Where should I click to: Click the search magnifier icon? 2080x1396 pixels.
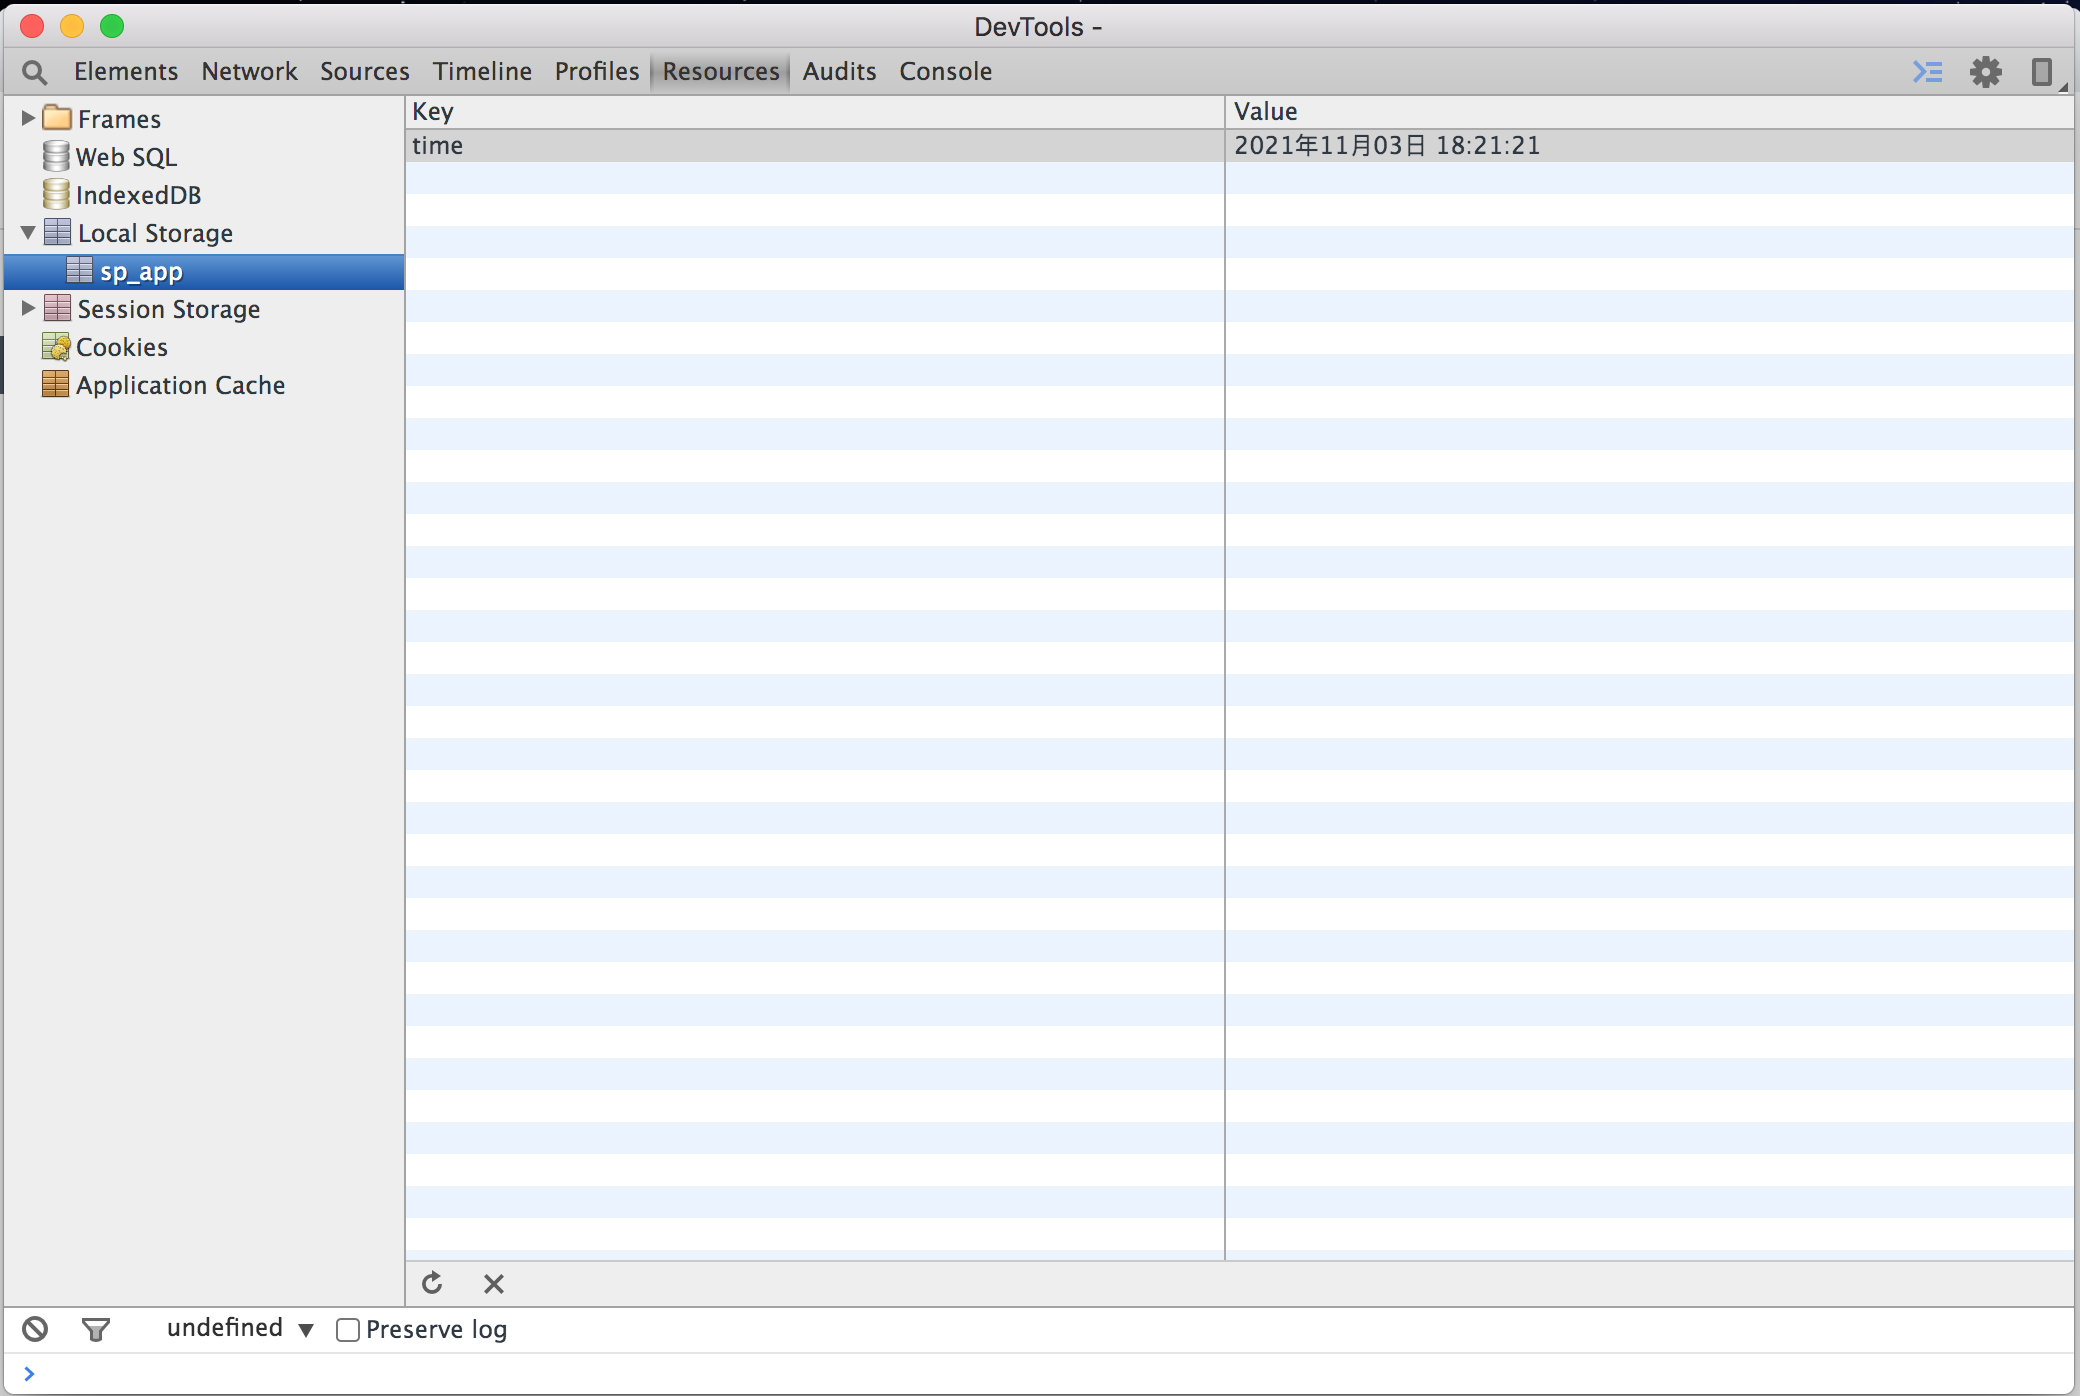click(x=35, y=72)
